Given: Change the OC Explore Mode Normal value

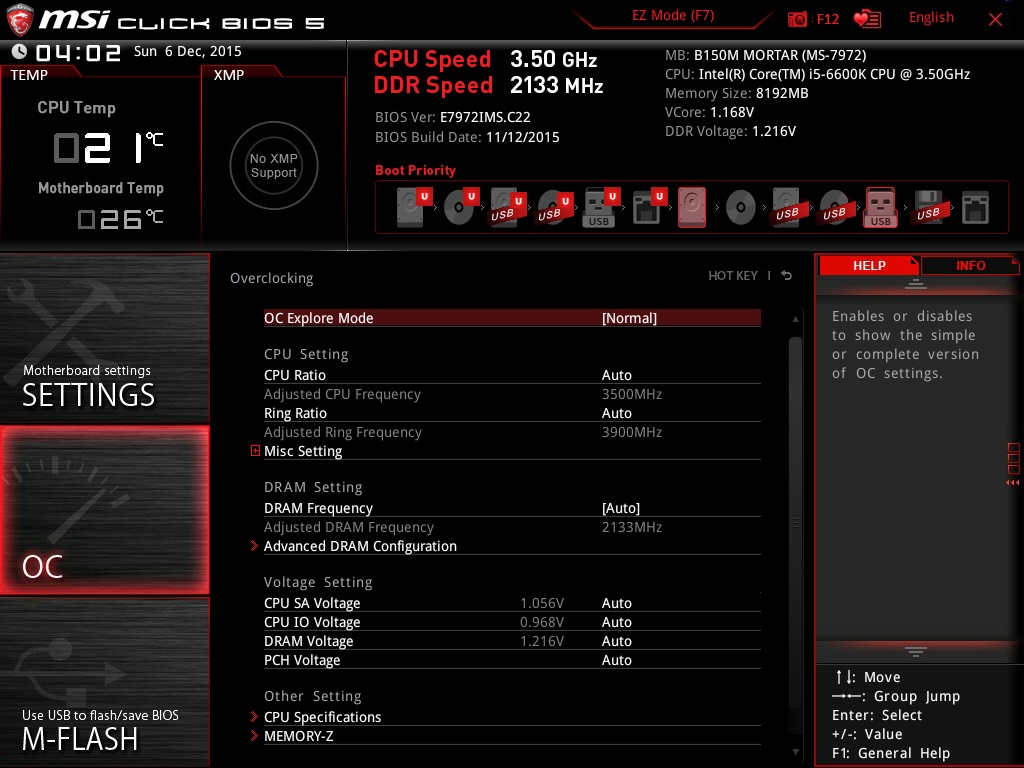Looking at the screenshot, I should click(x=629, y=318).
